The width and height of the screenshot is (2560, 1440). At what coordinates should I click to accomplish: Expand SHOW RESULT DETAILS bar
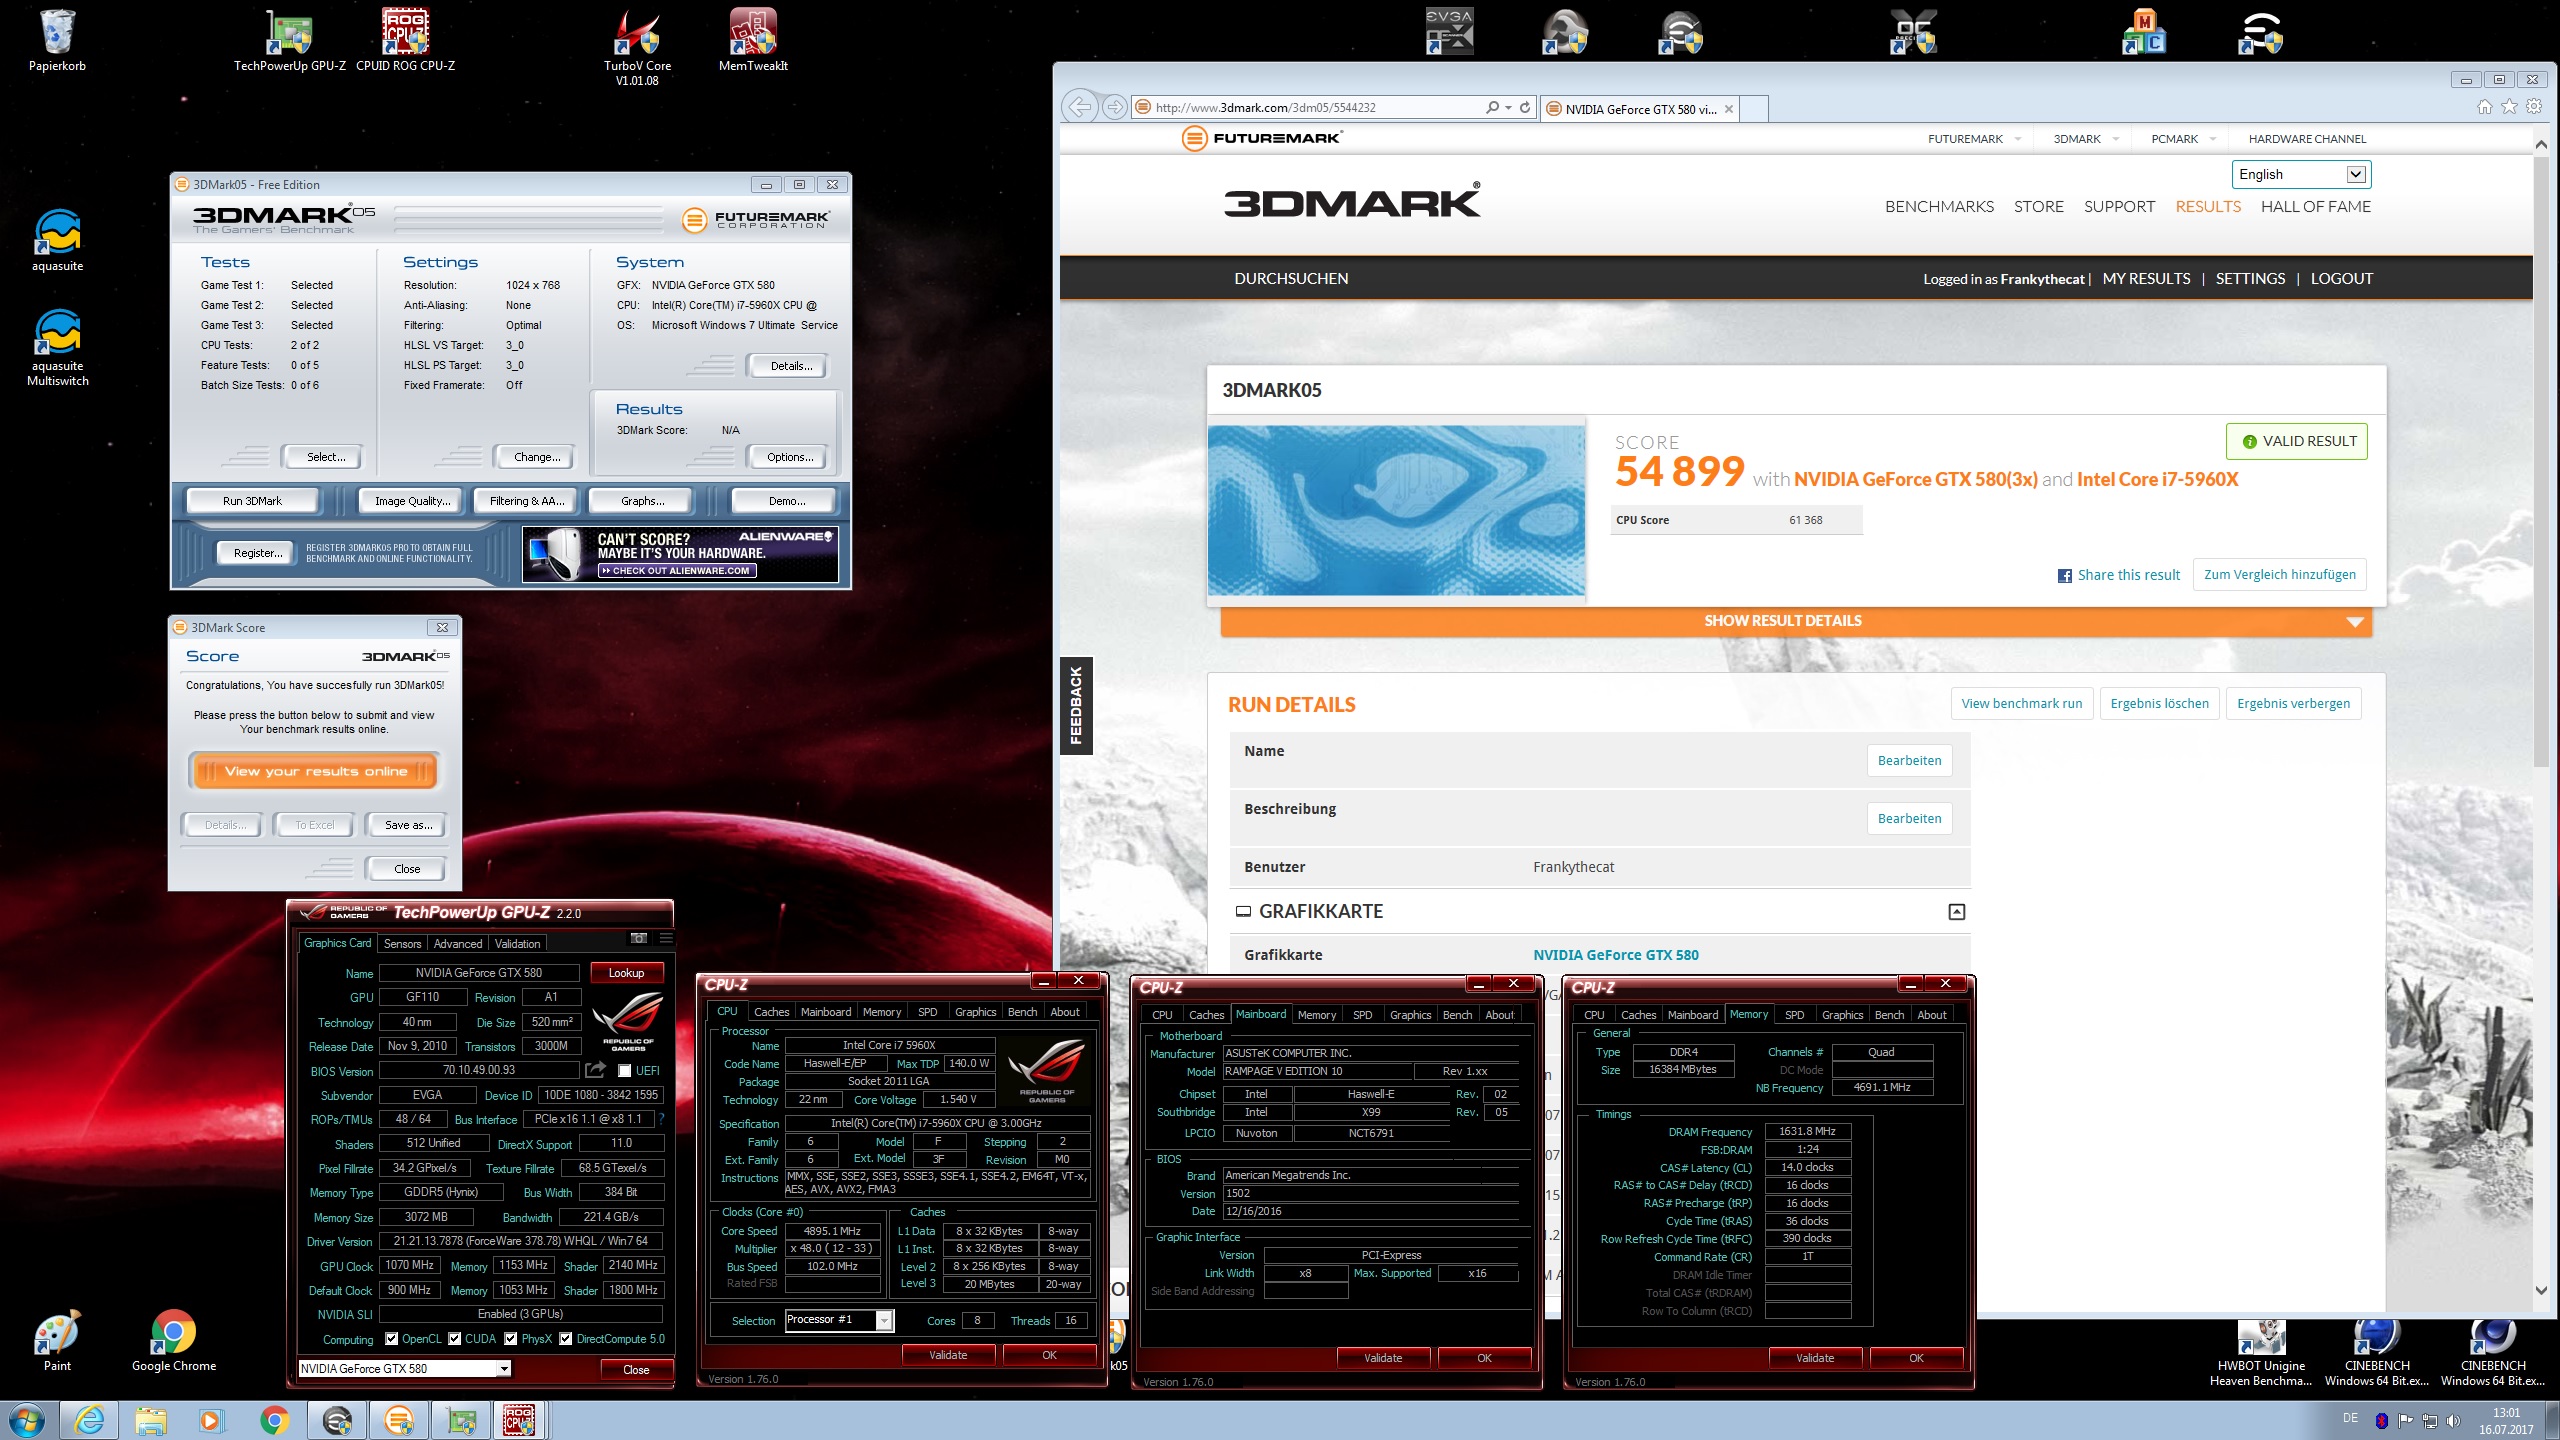[x=1796, y=621]
